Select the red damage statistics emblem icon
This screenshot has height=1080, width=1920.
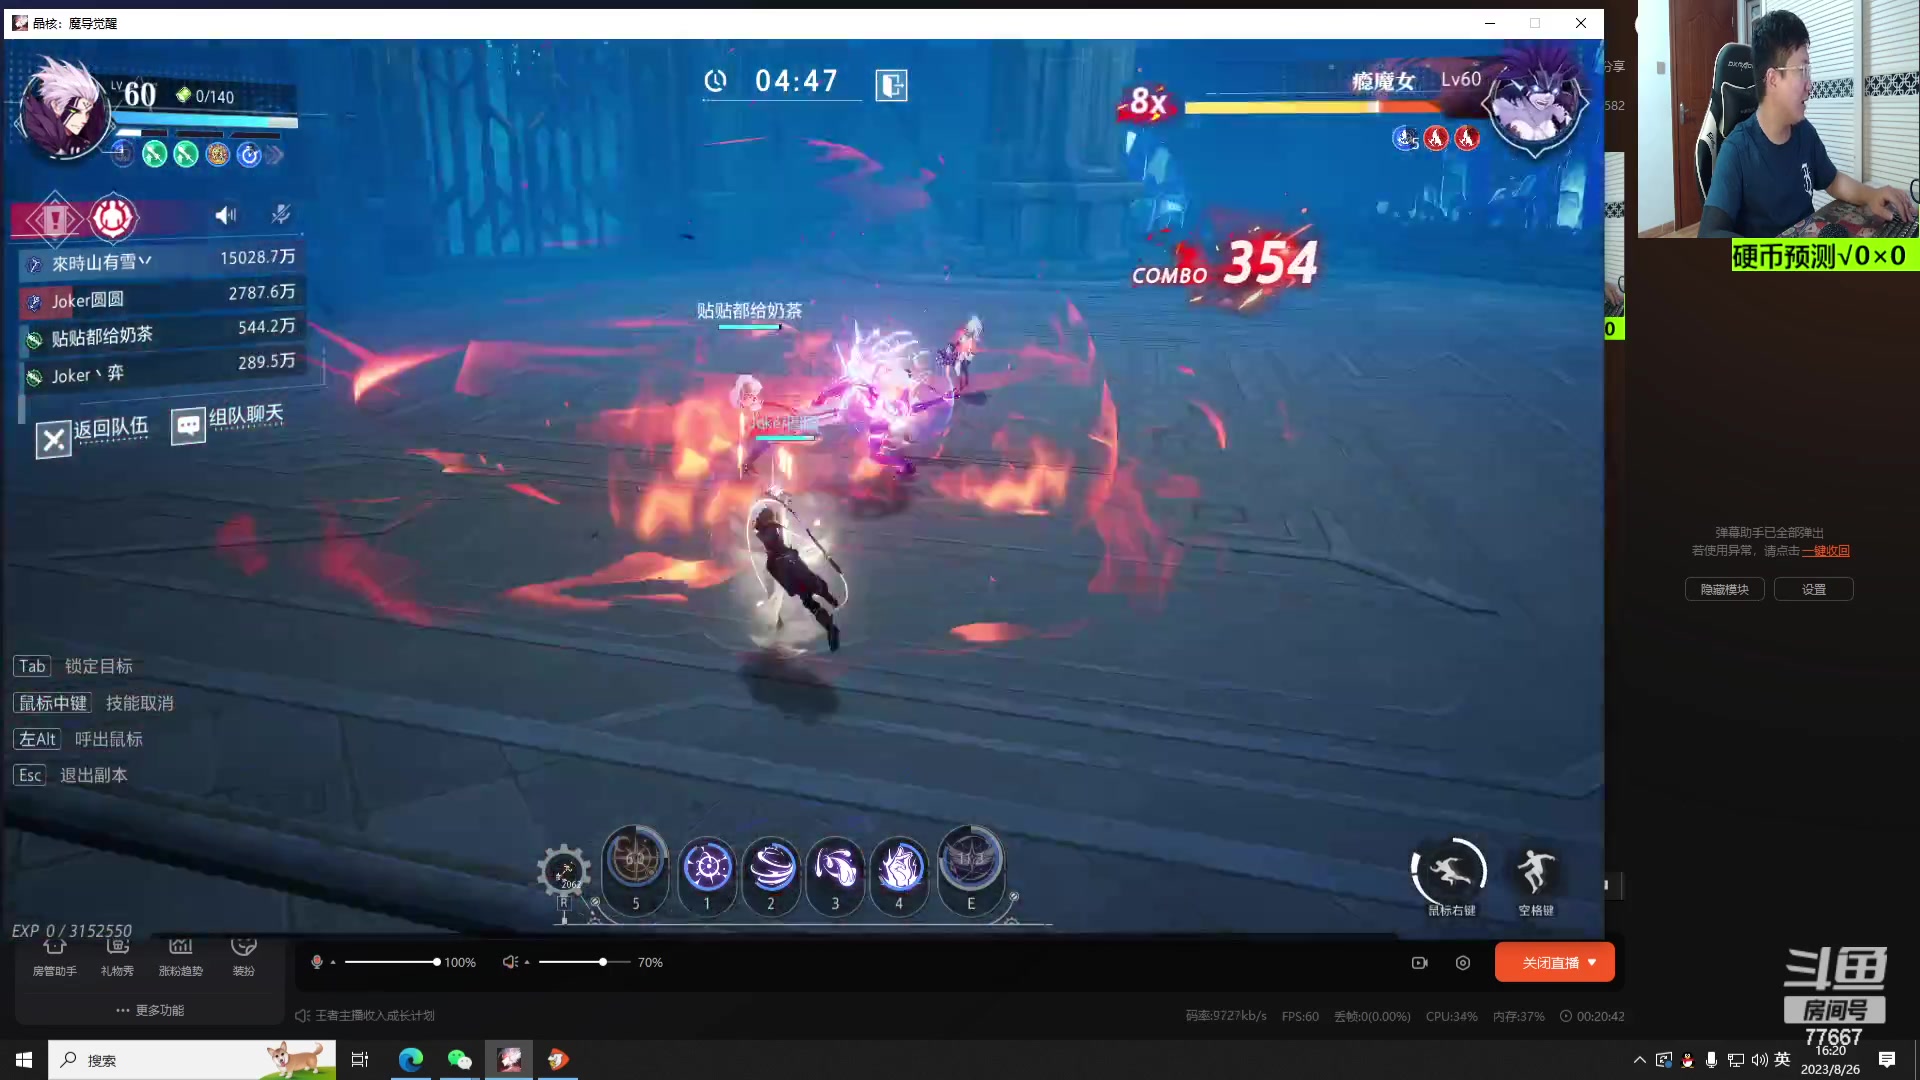point(112,217)
